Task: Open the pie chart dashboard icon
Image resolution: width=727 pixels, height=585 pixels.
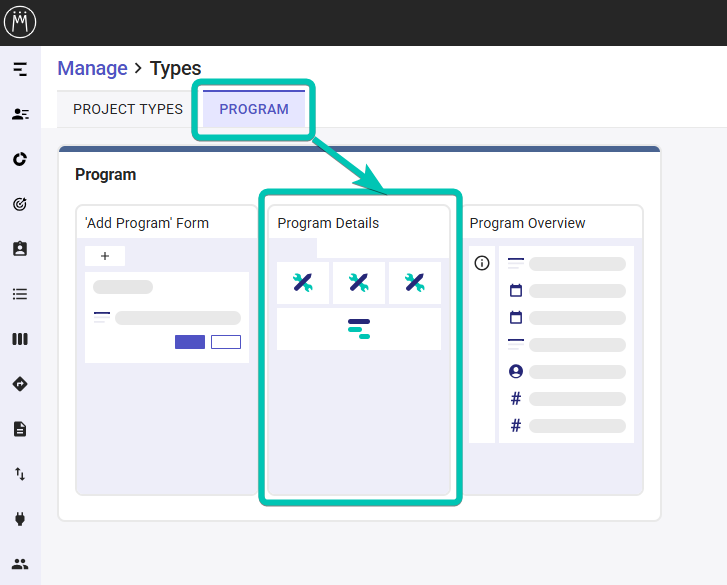Action: click(x=20, y=159)
